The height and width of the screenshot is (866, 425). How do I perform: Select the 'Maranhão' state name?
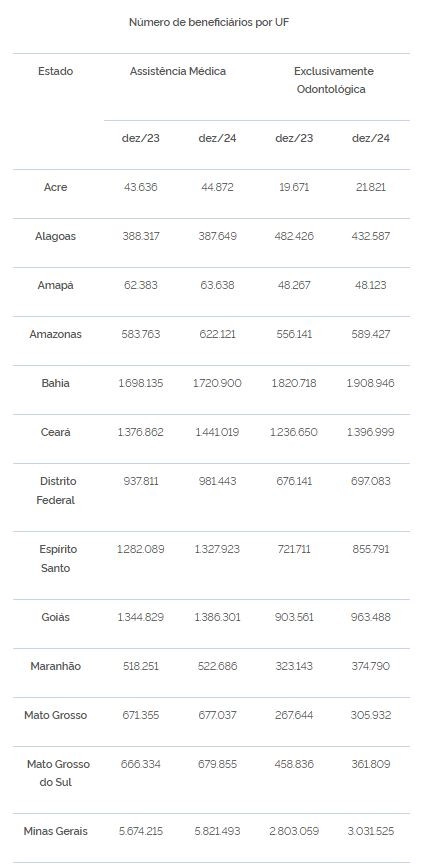(56, 666)
